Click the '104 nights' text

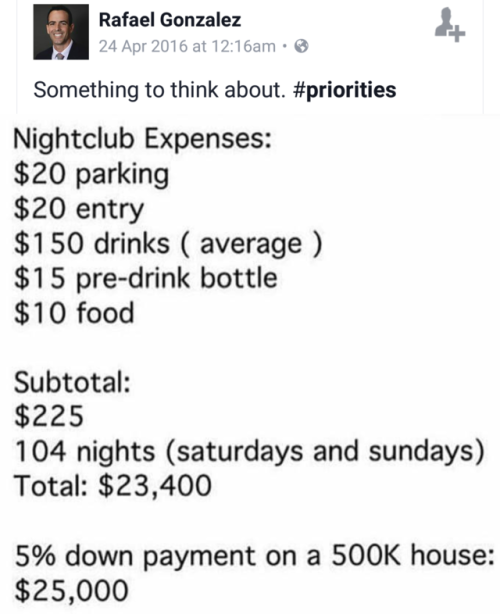[85, 451]
